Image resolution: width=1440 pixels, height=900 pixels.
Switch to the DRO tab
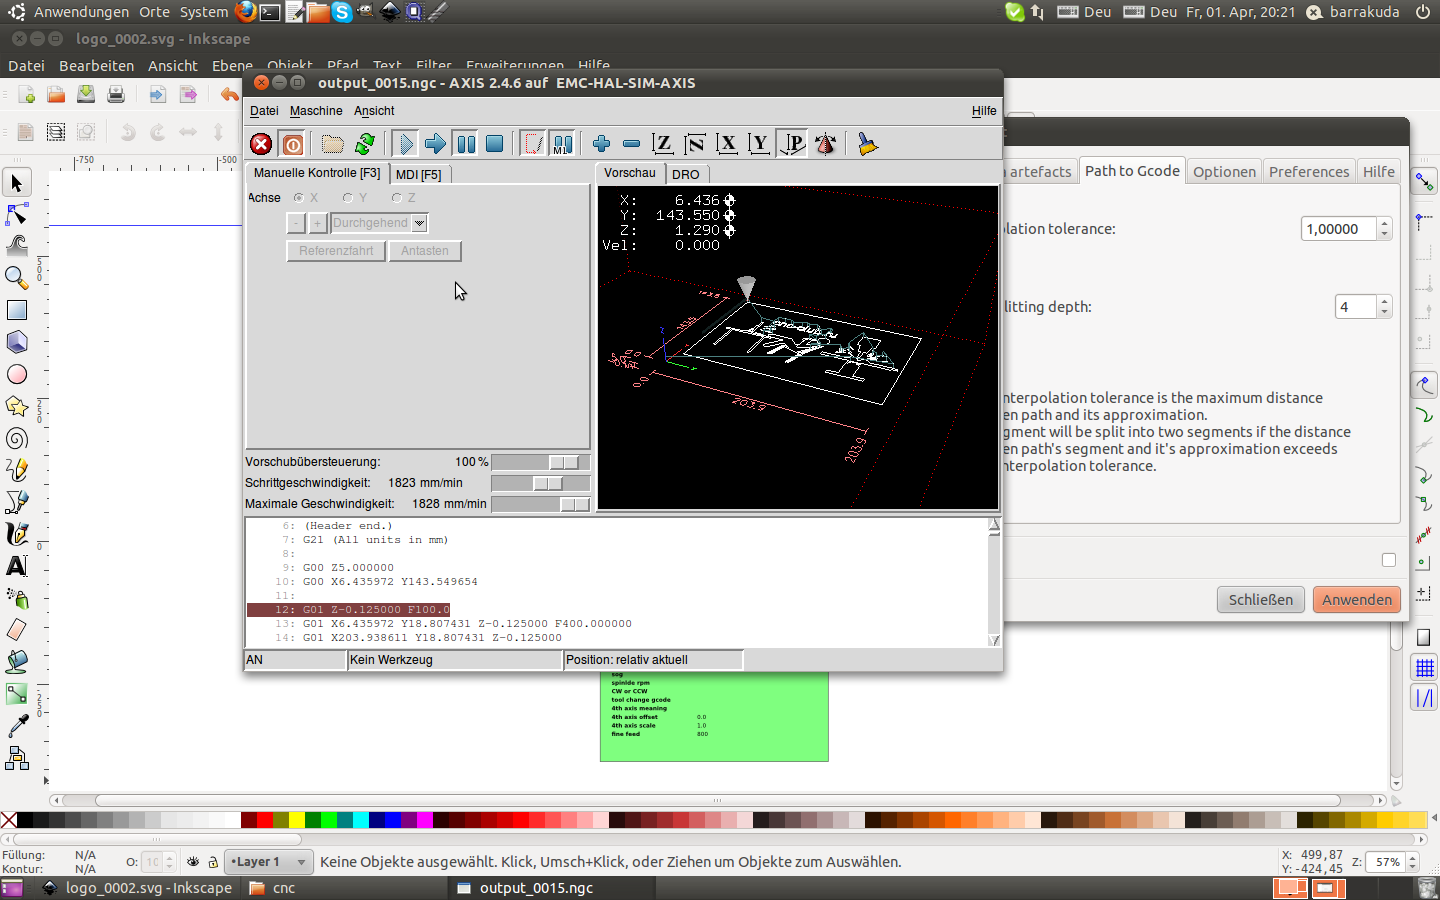pyautogui.click(x=686, y=174)
